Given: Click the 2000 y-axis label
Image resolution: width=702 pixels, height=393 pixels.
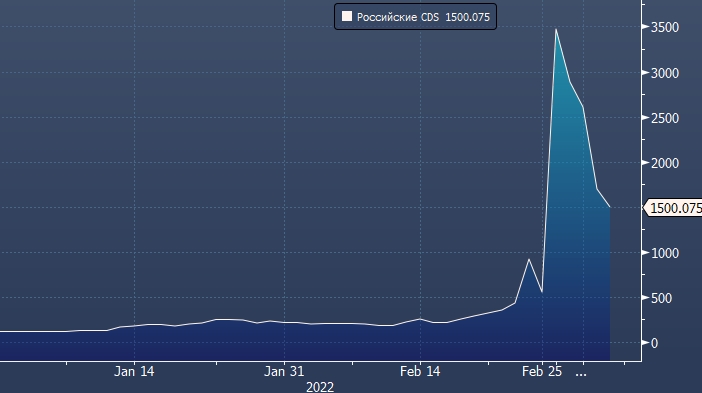Looking at the screenshot, I should pyautogui.click(x=664, y=163).
